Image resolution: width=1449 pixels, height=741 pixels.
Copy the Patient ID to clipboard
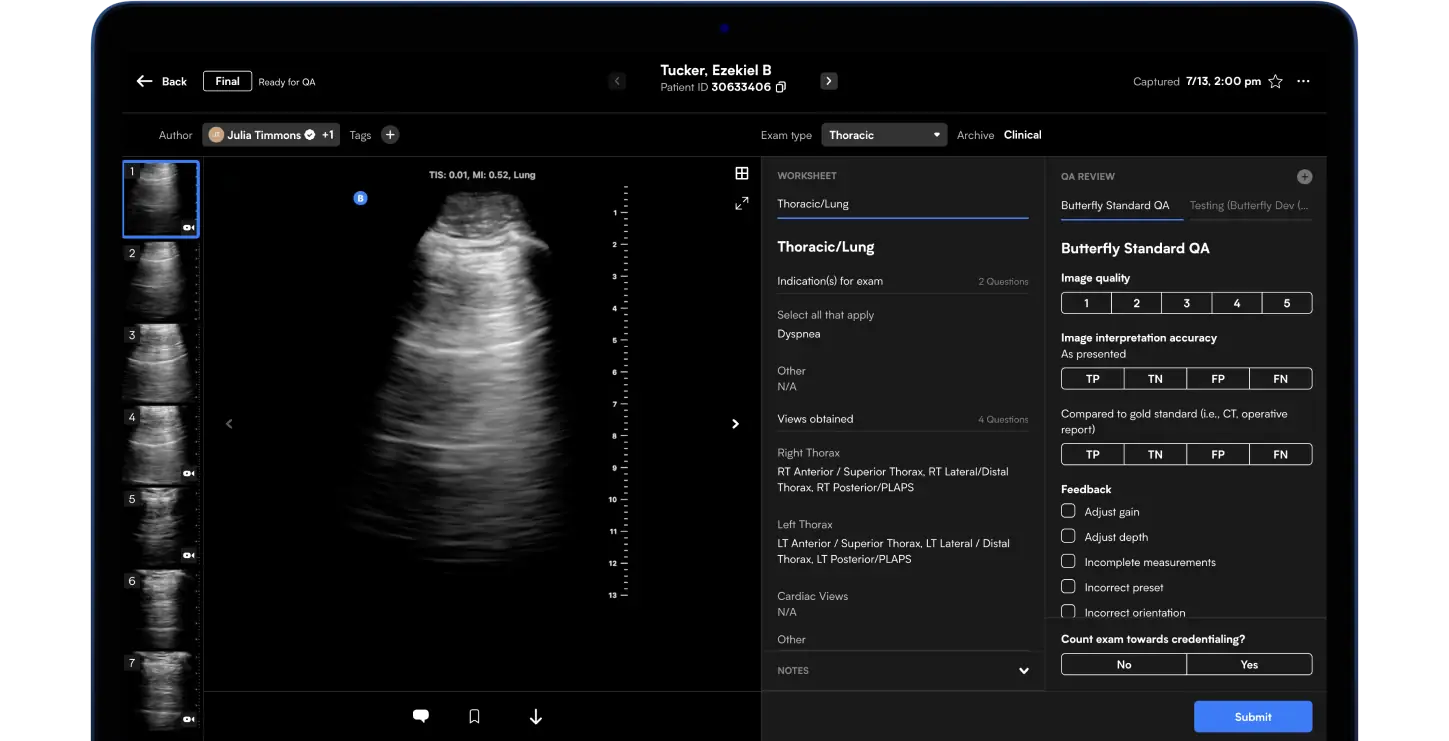[781, 87]
